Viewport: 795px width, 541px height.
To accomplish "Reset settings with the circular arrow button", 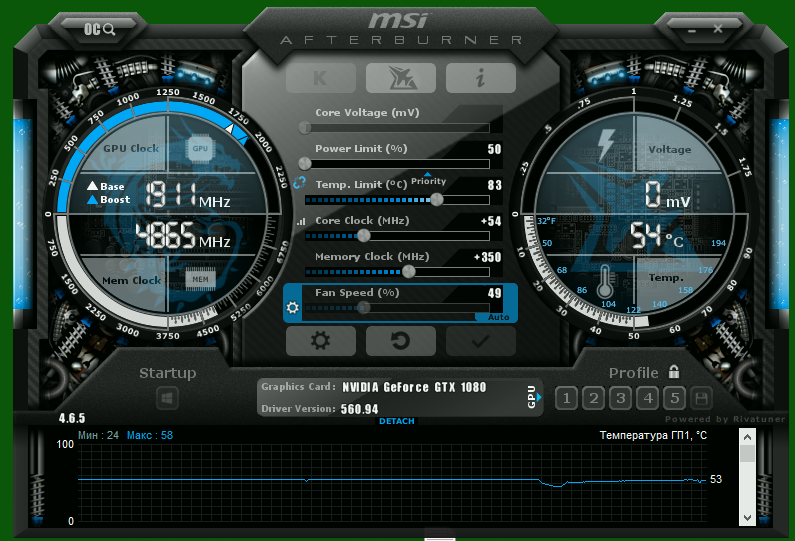I will [x=401, y=341].
